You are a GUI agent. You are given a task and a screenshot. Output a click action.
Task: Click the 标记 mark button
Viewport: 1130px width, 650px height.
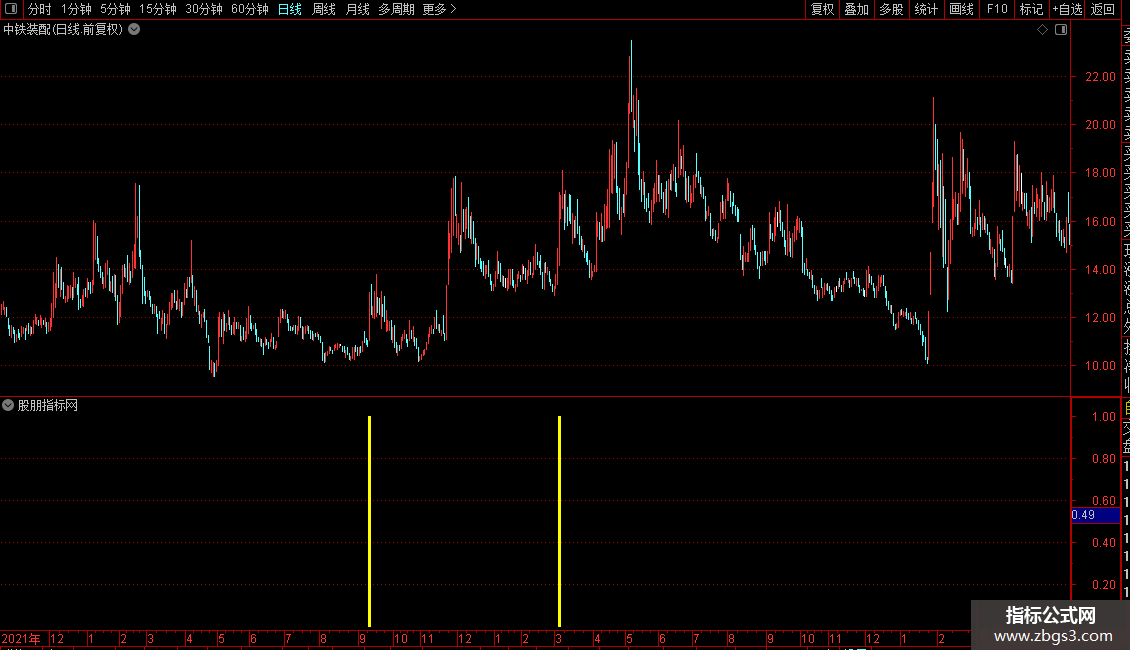[x=1031, y=9]
